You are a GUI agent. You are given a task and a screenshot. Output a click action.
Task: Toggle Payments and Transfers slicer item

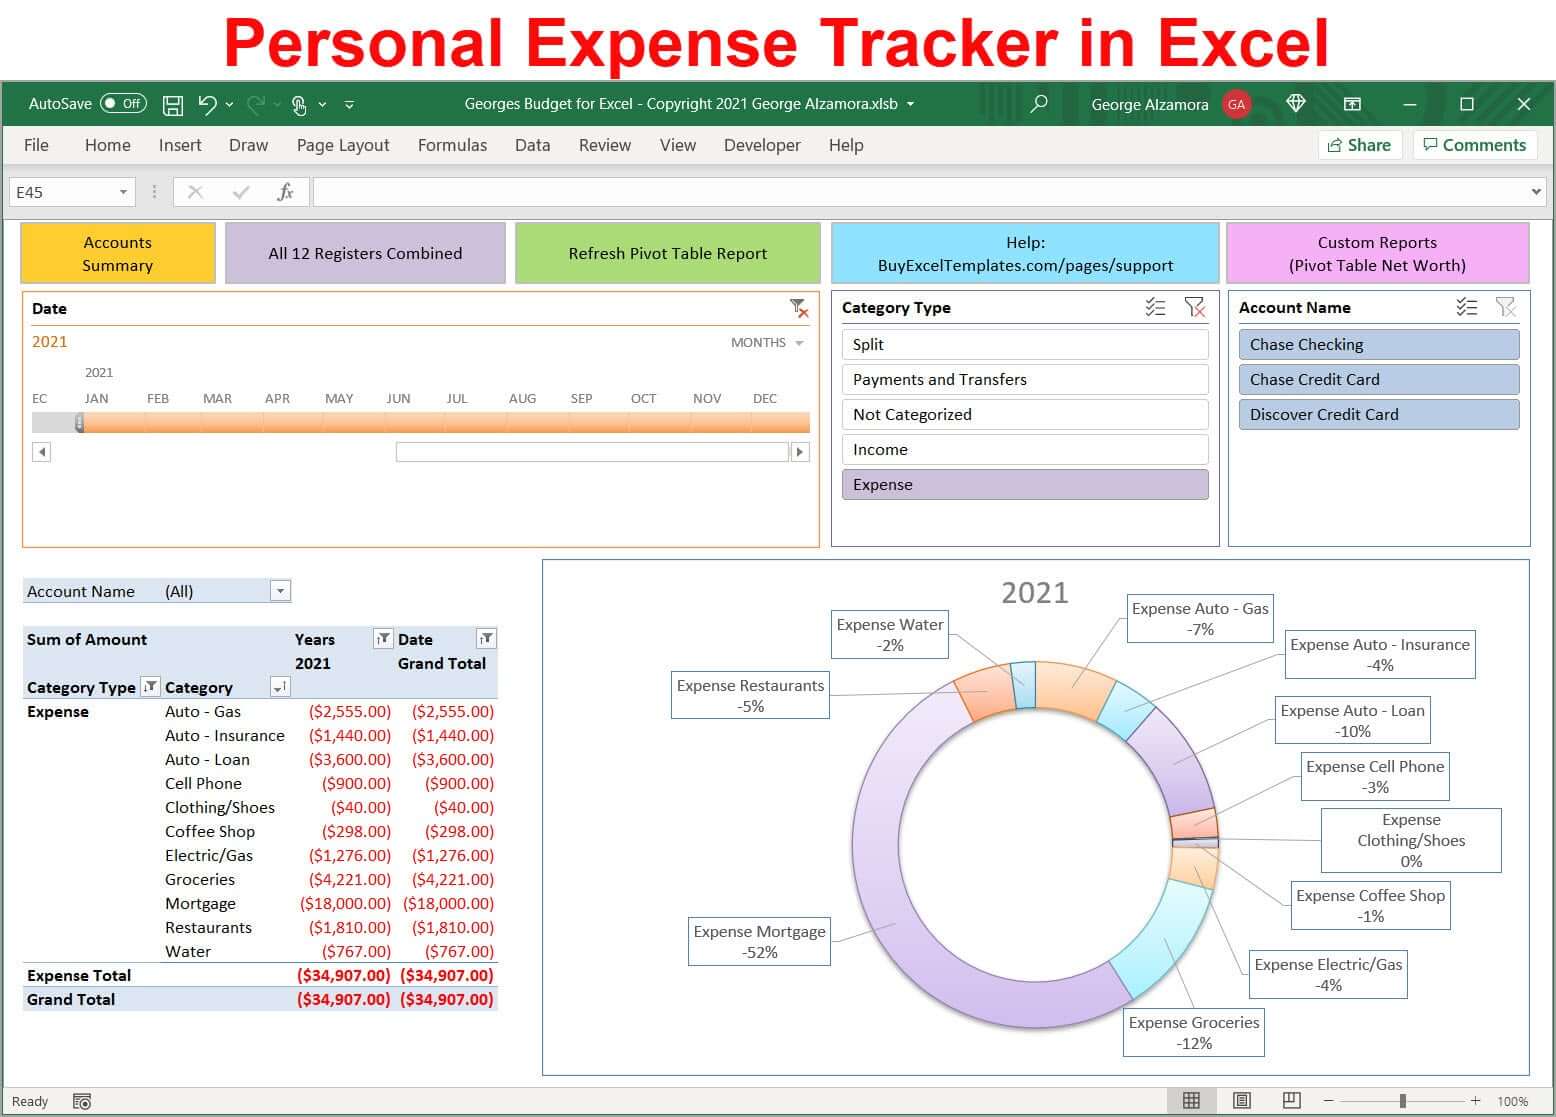pos(1025,379)
